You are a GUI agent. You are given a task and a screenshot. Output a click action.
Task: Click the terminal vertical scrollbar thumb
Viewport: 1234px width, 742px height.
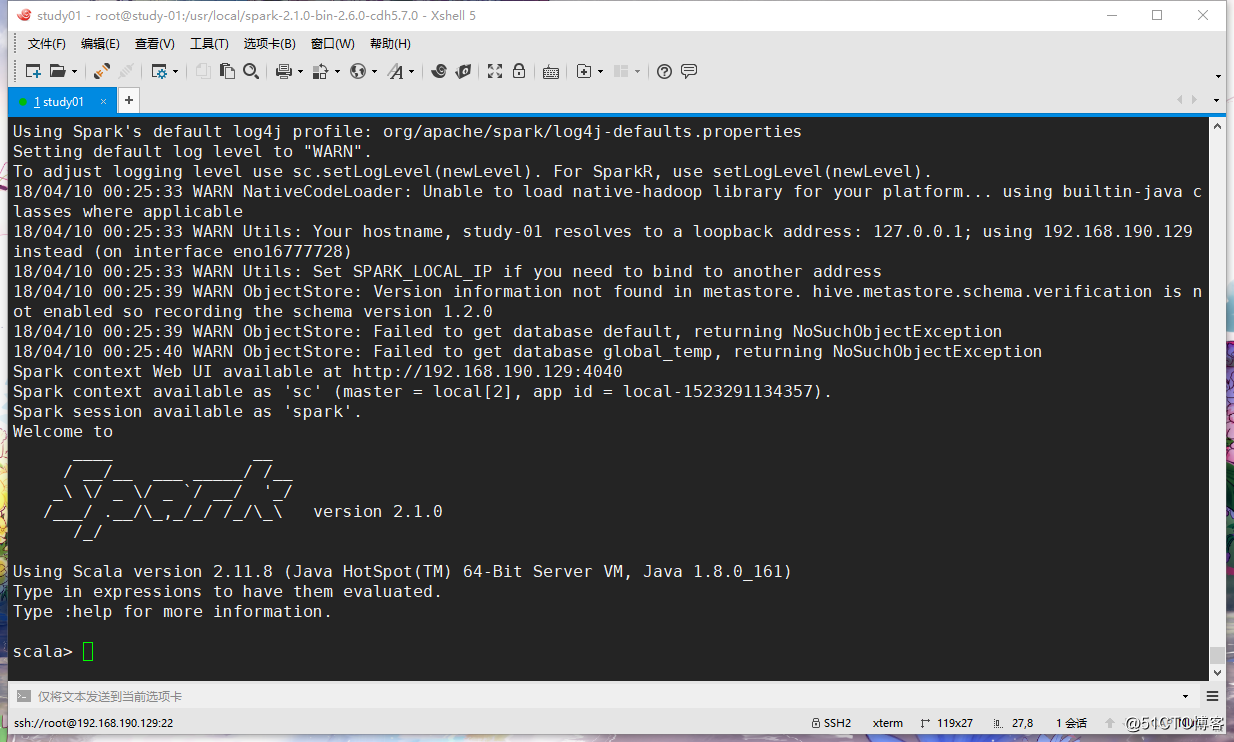1217,654
